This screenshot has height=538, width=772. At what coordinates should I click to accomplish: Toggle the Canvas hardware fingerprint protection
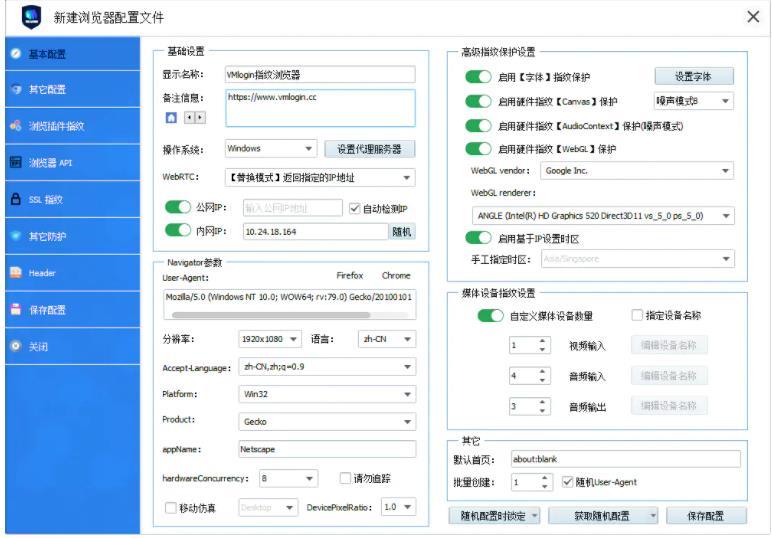coord(478,101)
